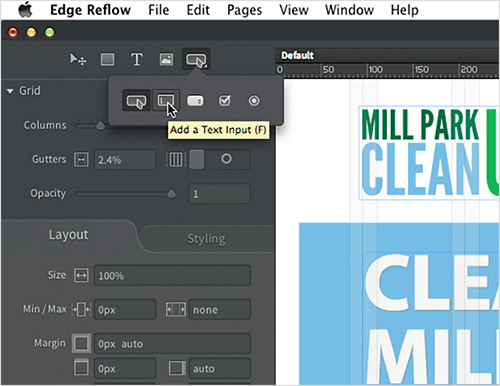This screenshot has width=500, height=386.
Task: Select the Image tool
Action: point(166,59)
